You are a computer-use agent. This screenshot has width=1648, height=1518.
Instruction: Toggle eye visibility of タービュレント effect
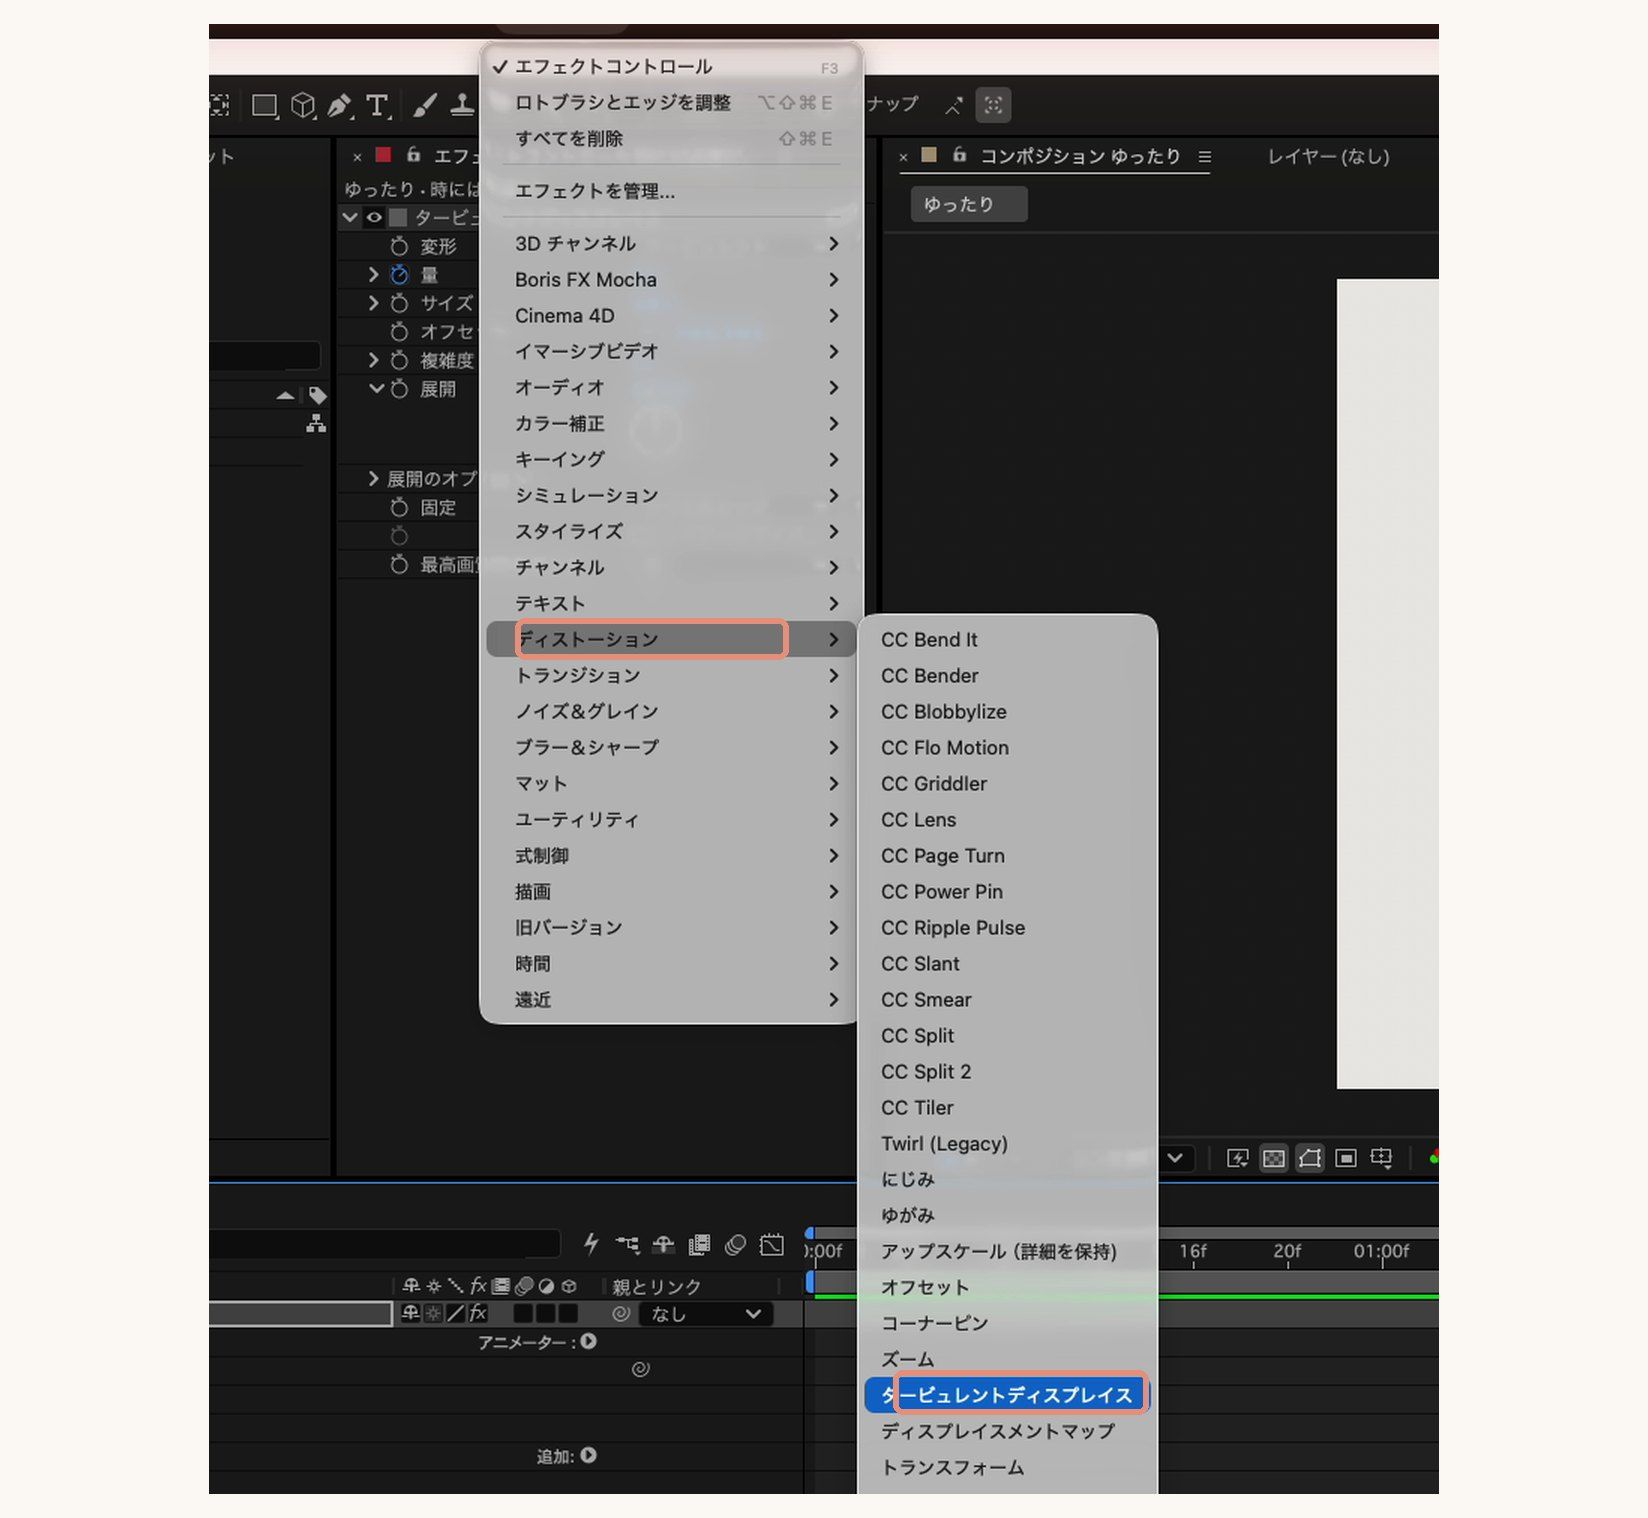coord(374,217)
